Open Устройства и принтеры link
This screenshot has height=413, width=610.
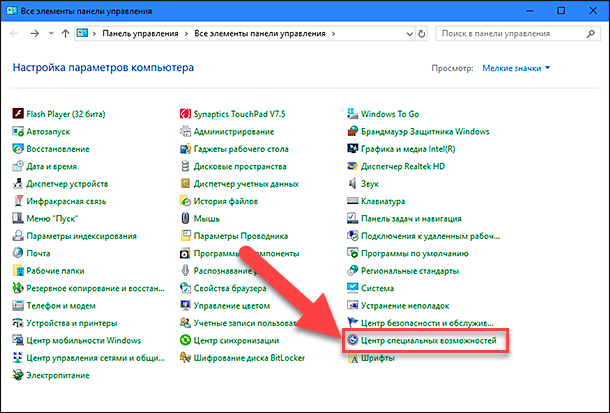[72, 323]
